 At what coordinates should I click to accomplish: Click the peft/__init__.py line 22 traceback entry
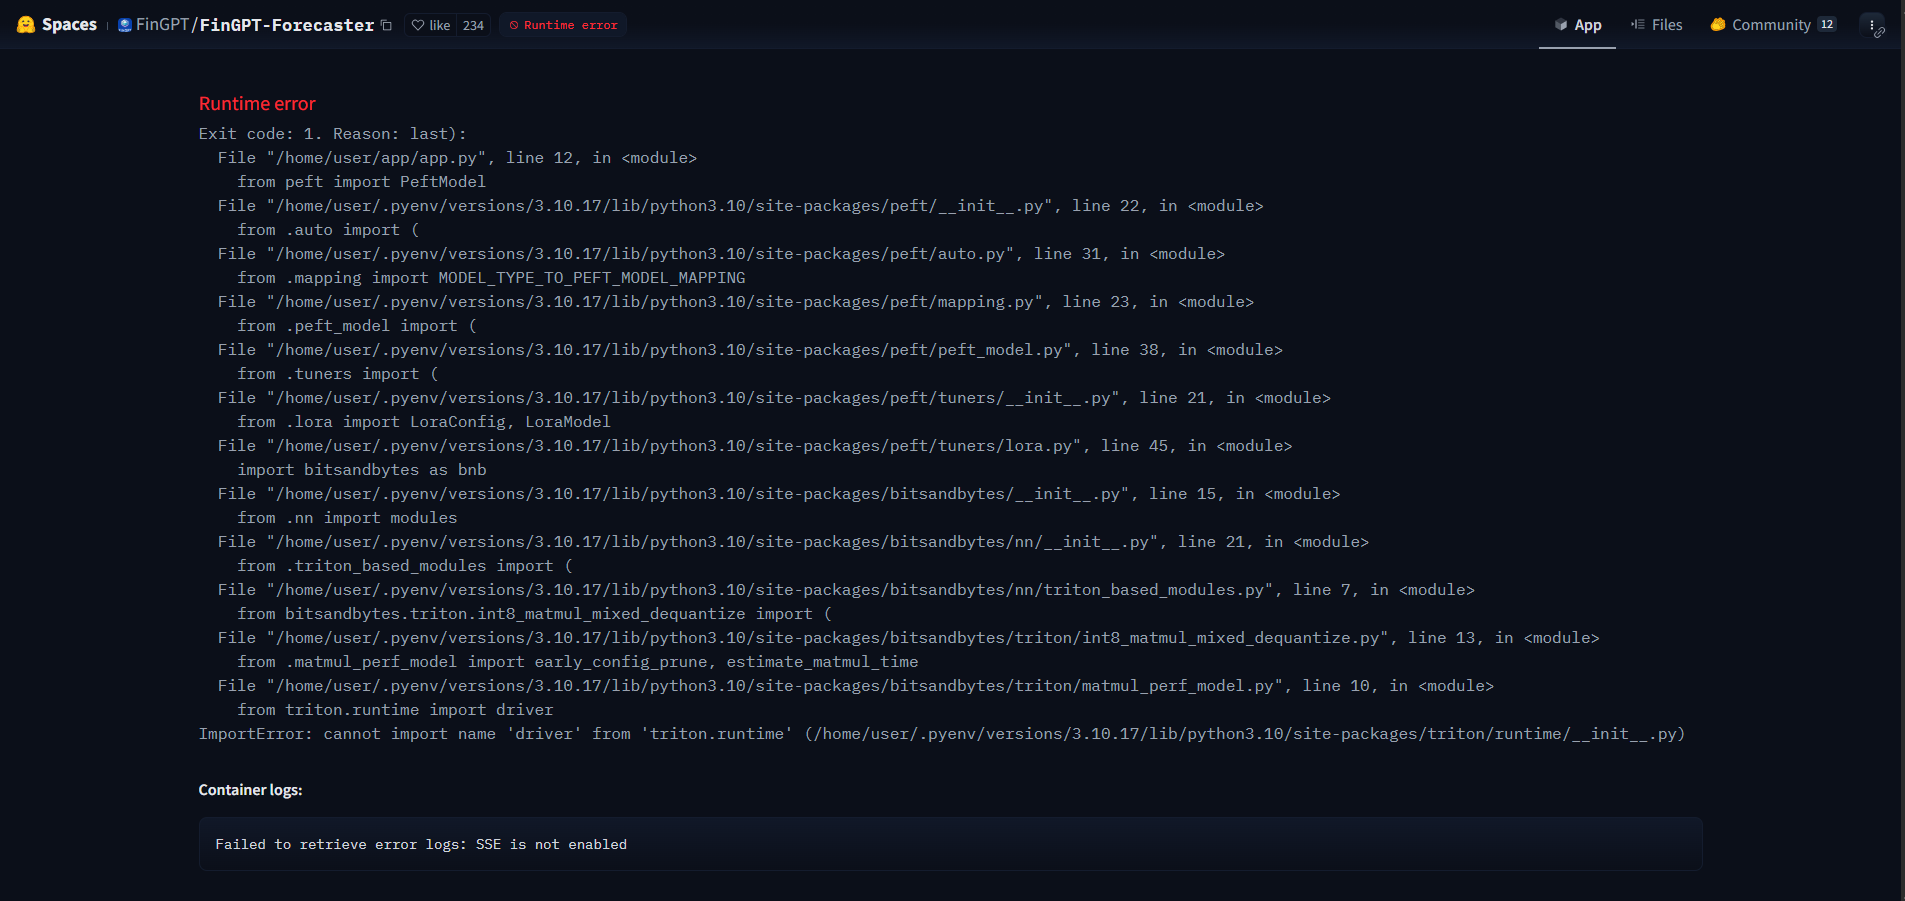(740, 206)
